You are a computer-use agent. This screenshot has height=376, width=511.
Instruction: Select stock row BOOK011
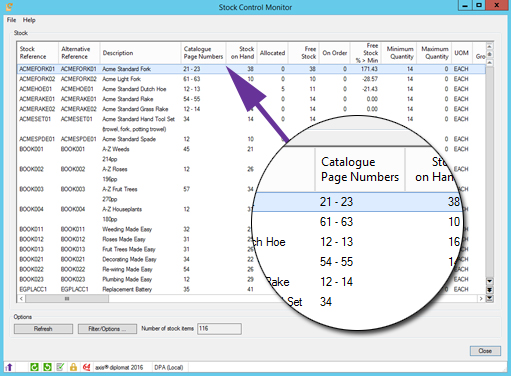251,229
